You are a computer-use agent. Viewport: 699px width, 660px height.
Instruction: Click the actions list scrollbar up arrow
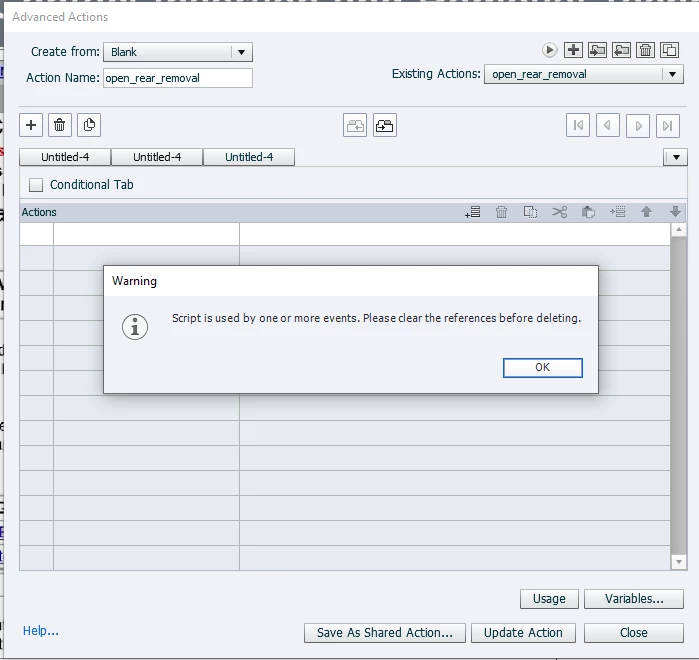tap(678, 230)
